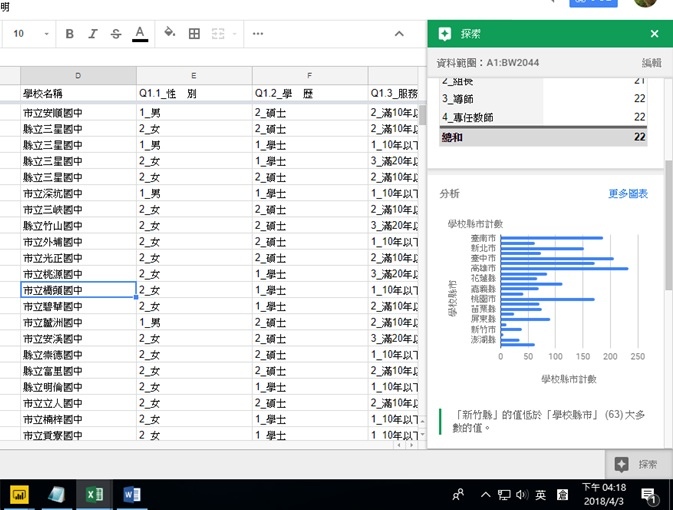Click the merge cells icon

[218, 33]
